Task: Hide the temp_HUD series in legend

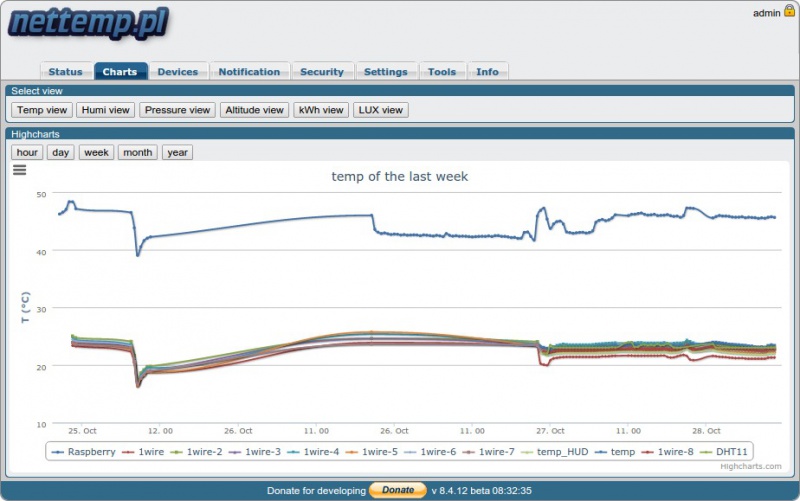Action: [x=561, y=452]
